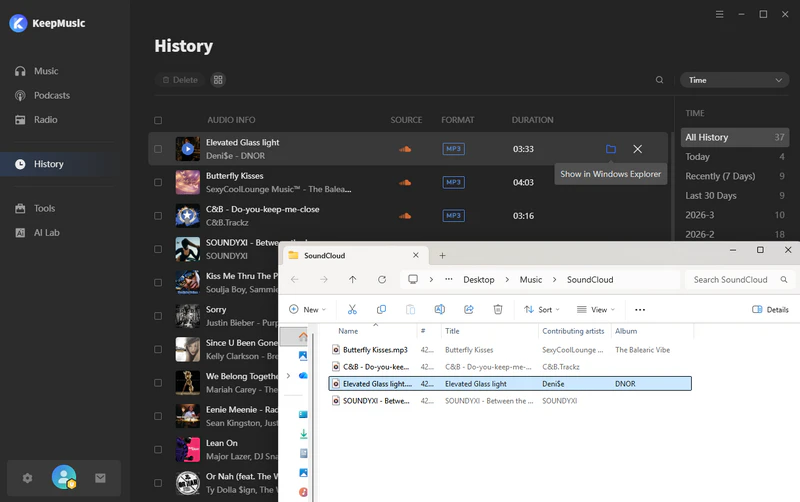
Task: Open the View dropdown in Explorer
Action: 596,310
